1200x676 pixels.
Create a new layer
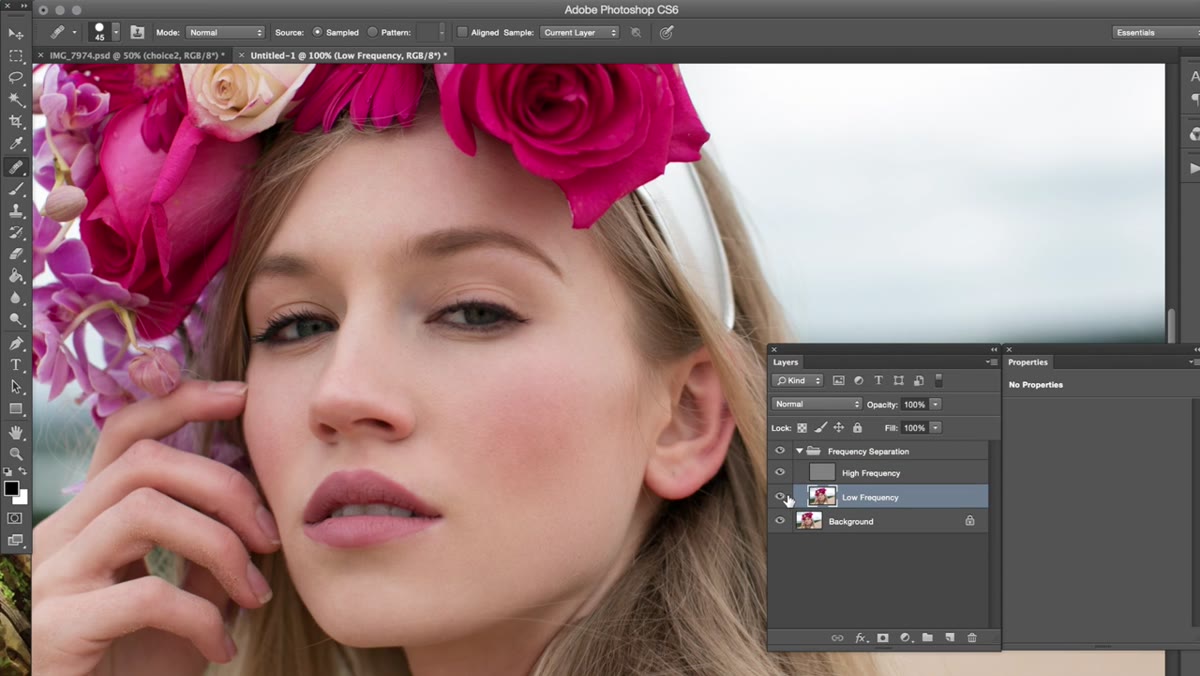tap(949, 638)
